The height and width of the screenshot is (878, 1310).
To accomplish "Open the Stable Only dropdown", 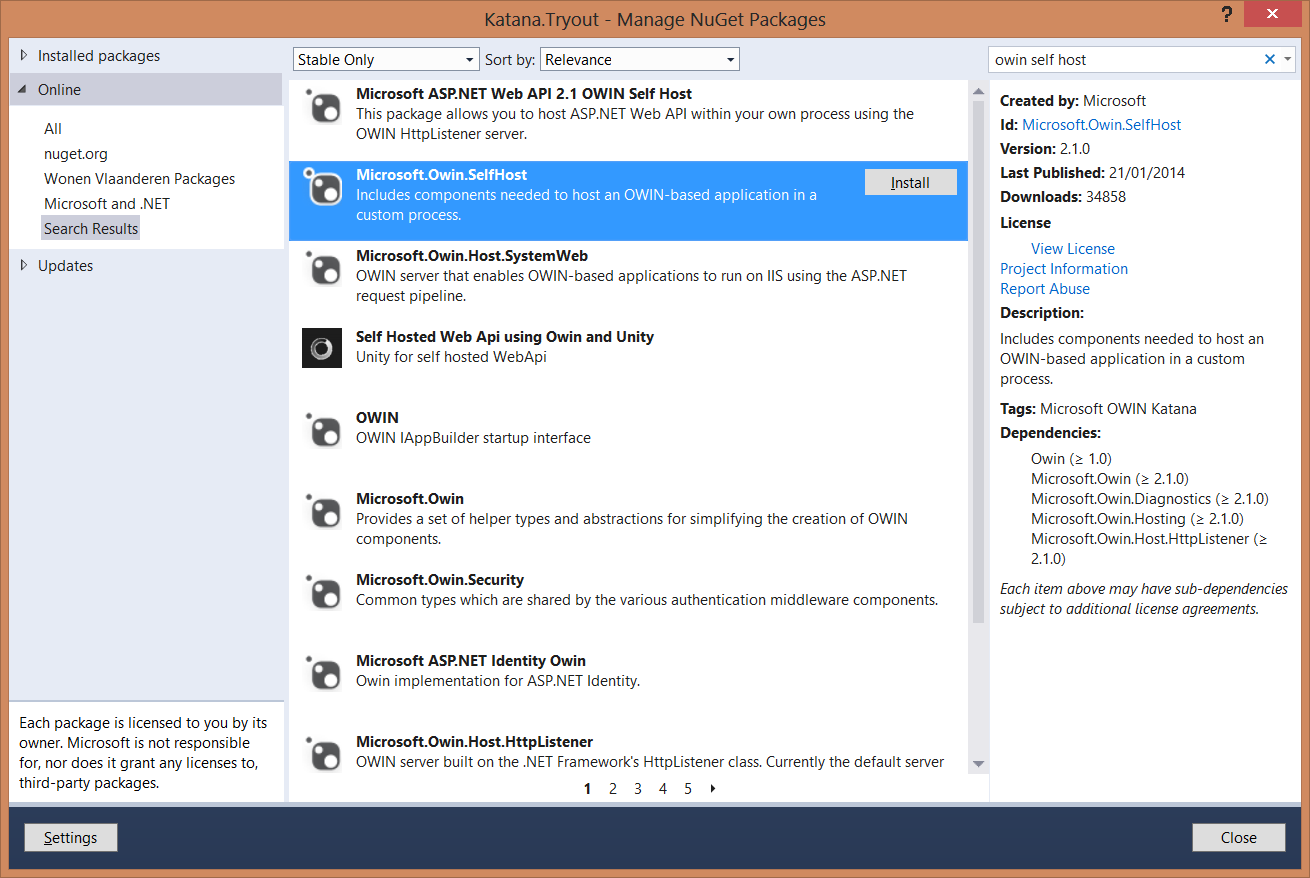I will click(386, 59).
